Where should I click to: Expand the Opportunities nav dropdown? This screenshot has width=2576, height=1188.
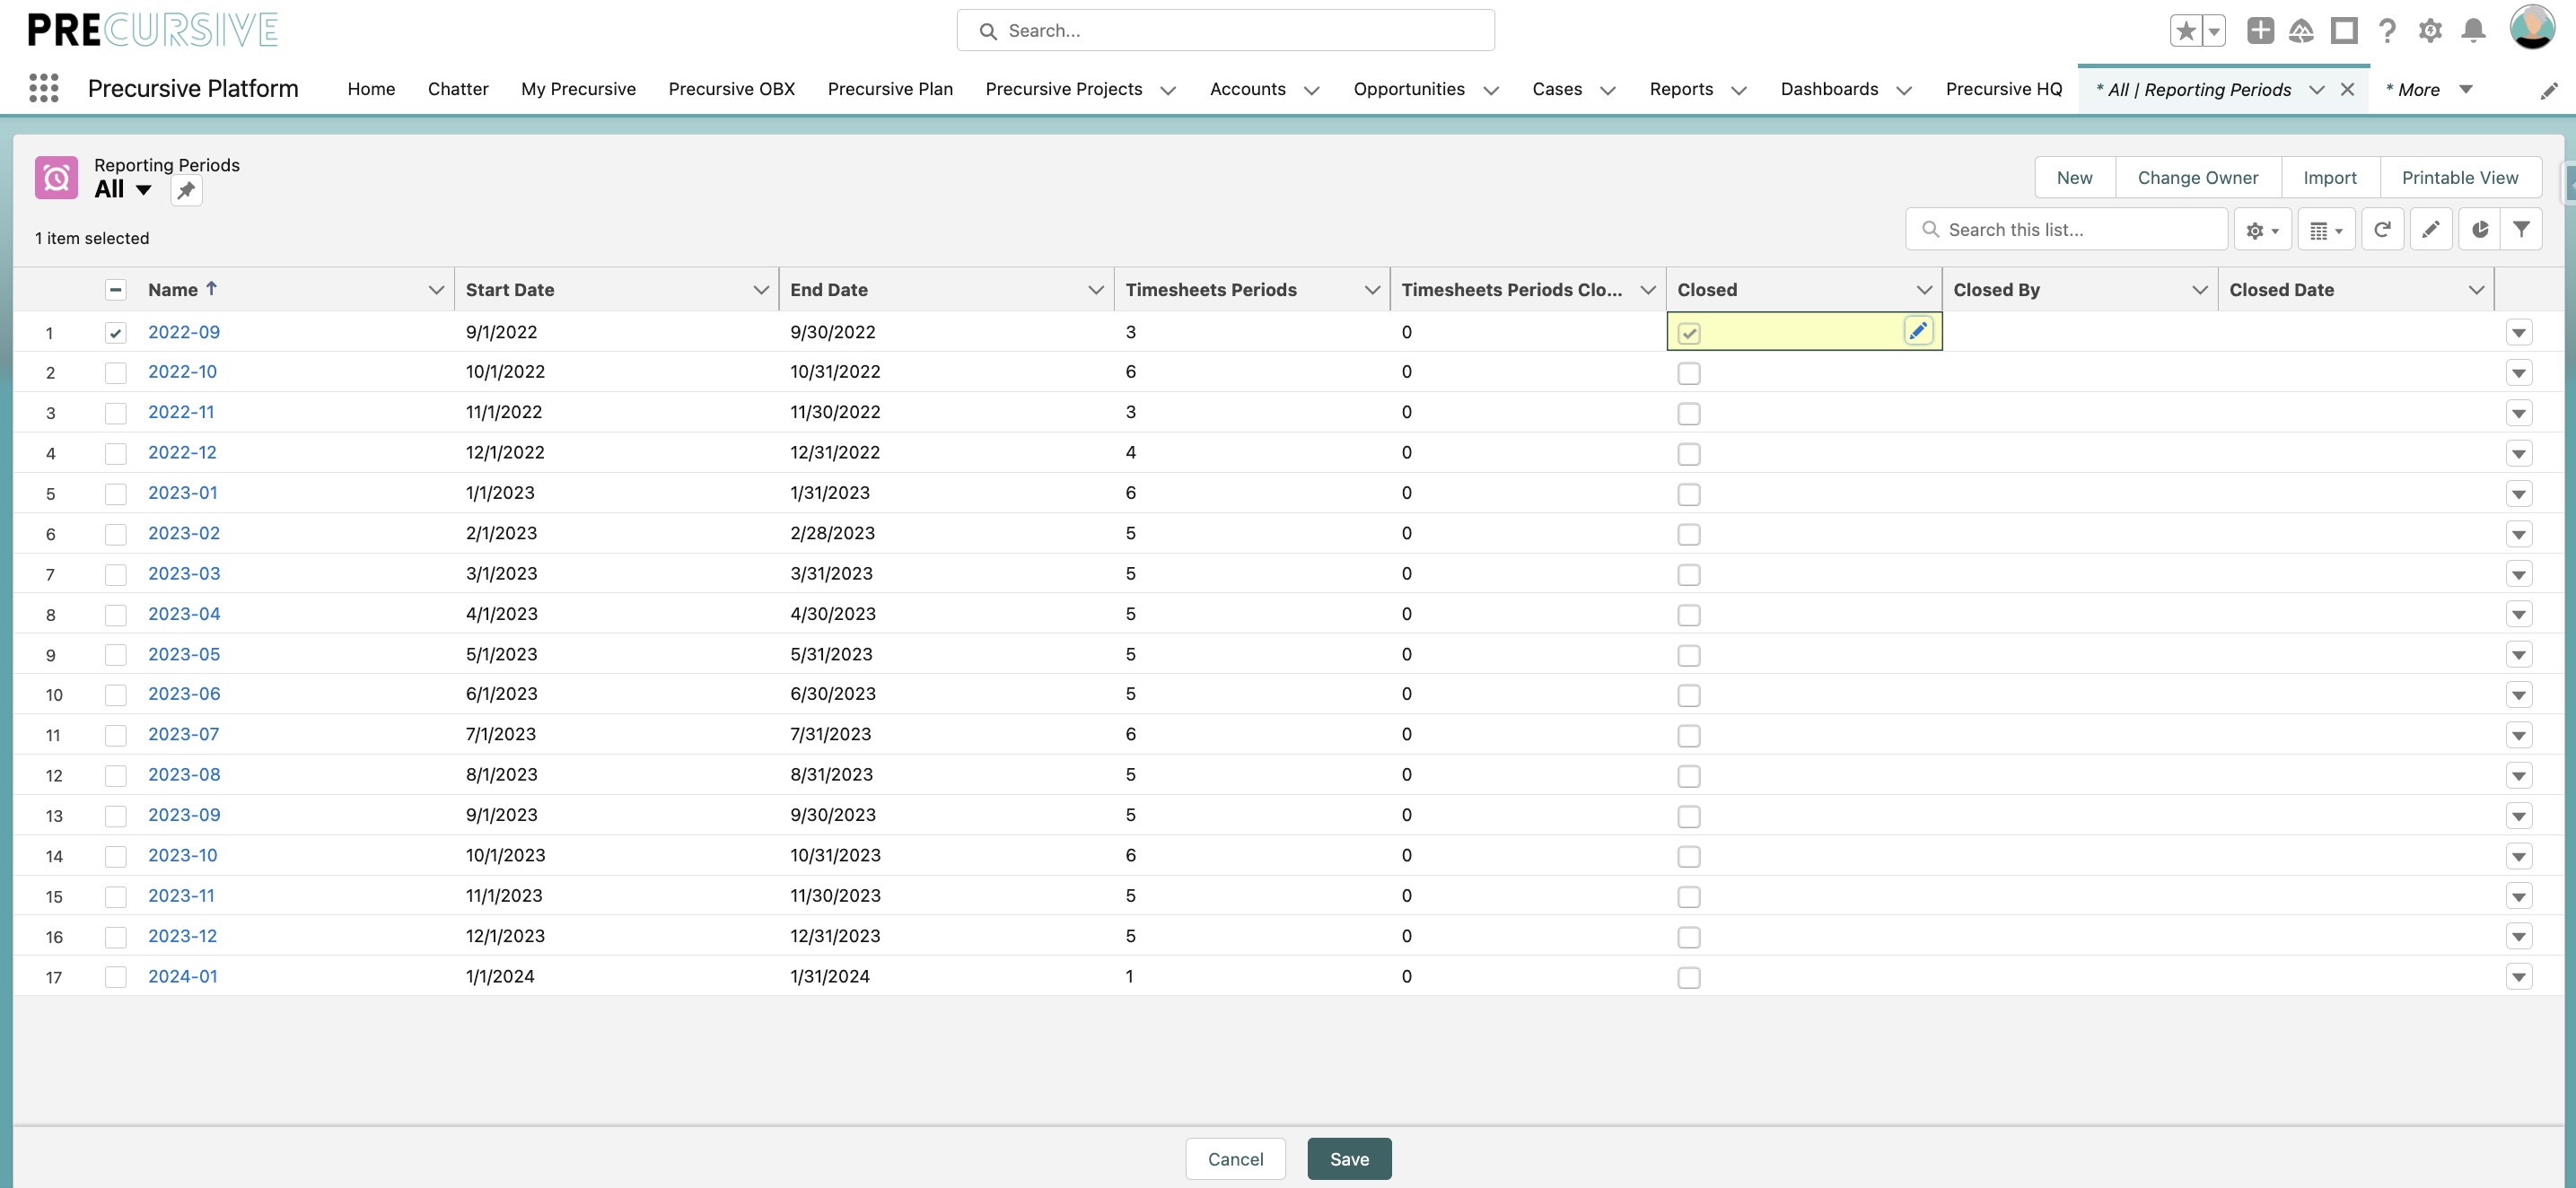[1490, 90]
